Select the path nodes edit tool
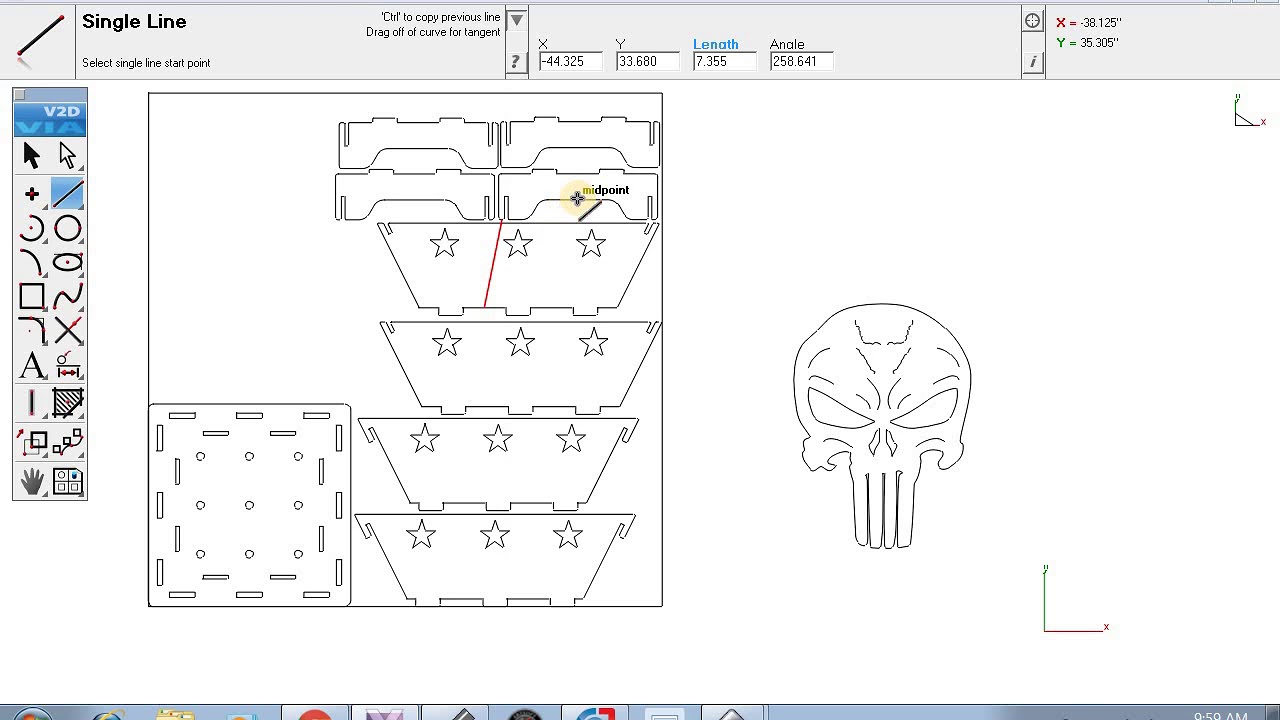 [67, 442]
